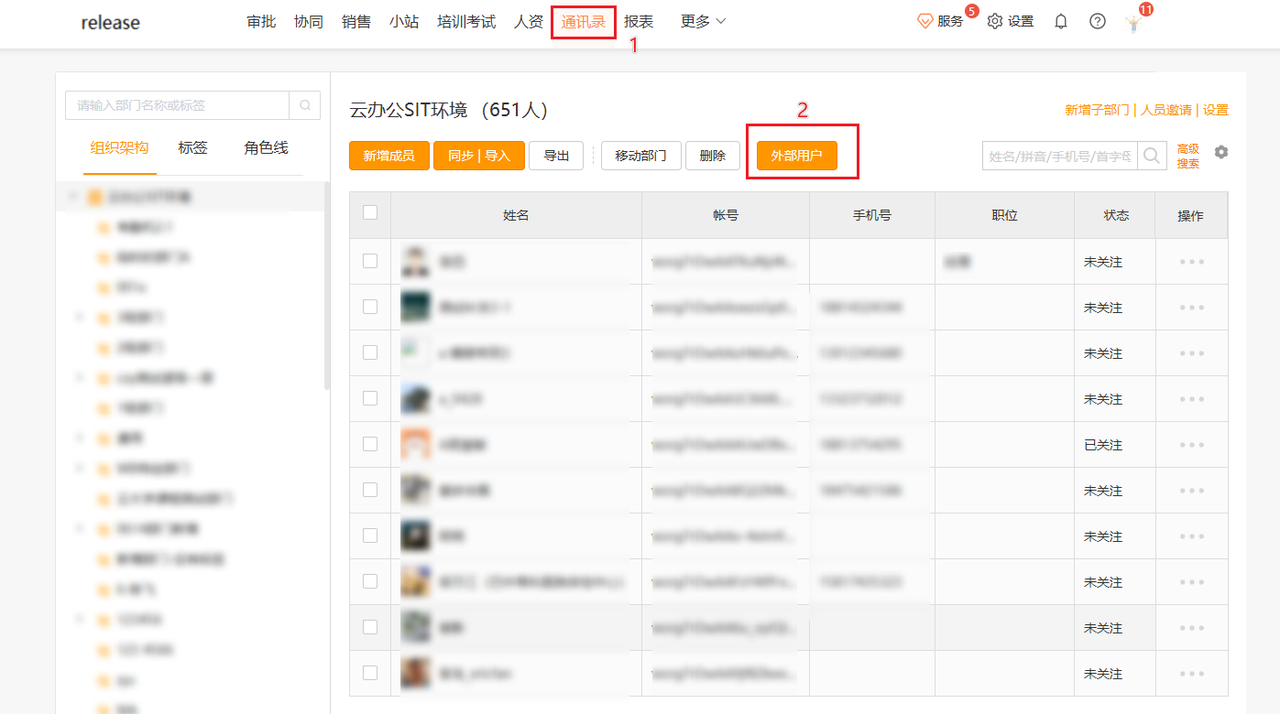1280x714 pixels.
Task: Click the notification bell icon
Action: [x=1061, y=21]
